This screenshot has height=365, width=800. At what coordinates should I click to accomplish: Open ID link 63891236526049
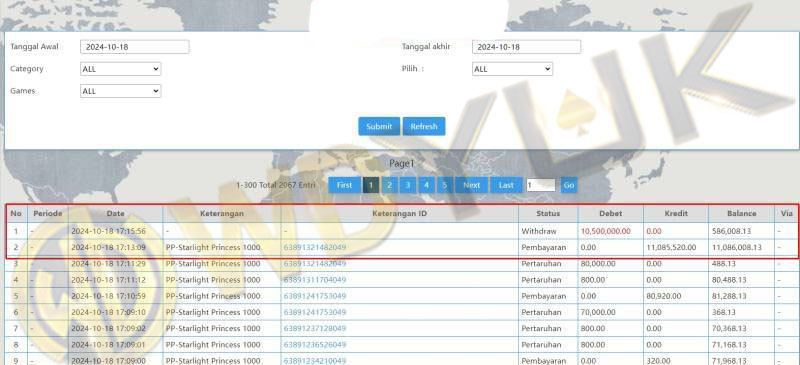315,345
